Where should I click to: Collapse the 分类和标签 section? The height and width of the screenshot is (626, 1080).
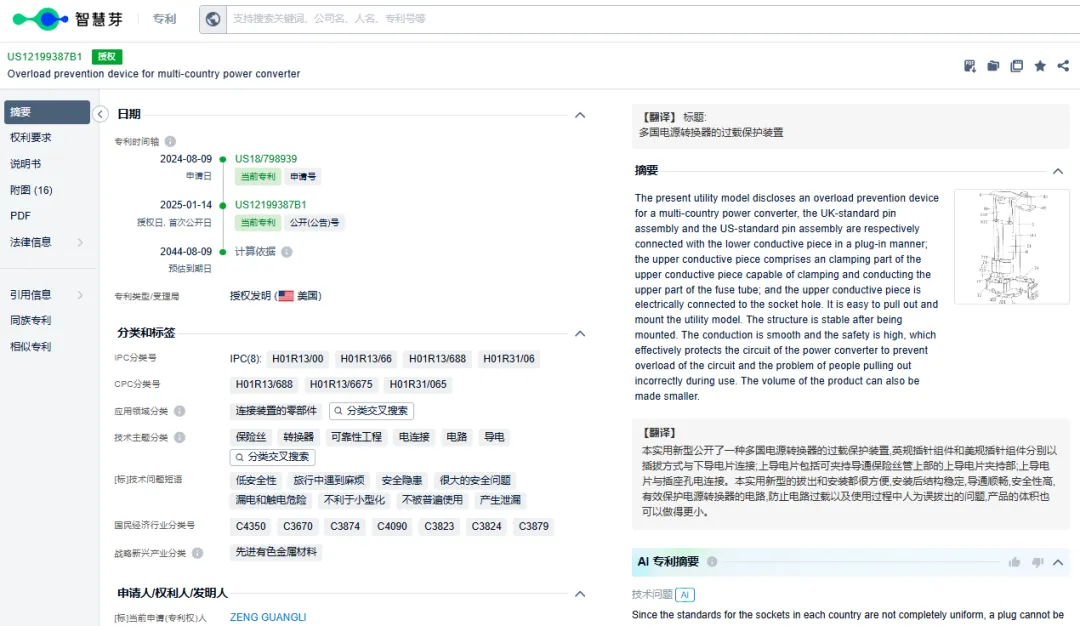[x=580, y=333]
